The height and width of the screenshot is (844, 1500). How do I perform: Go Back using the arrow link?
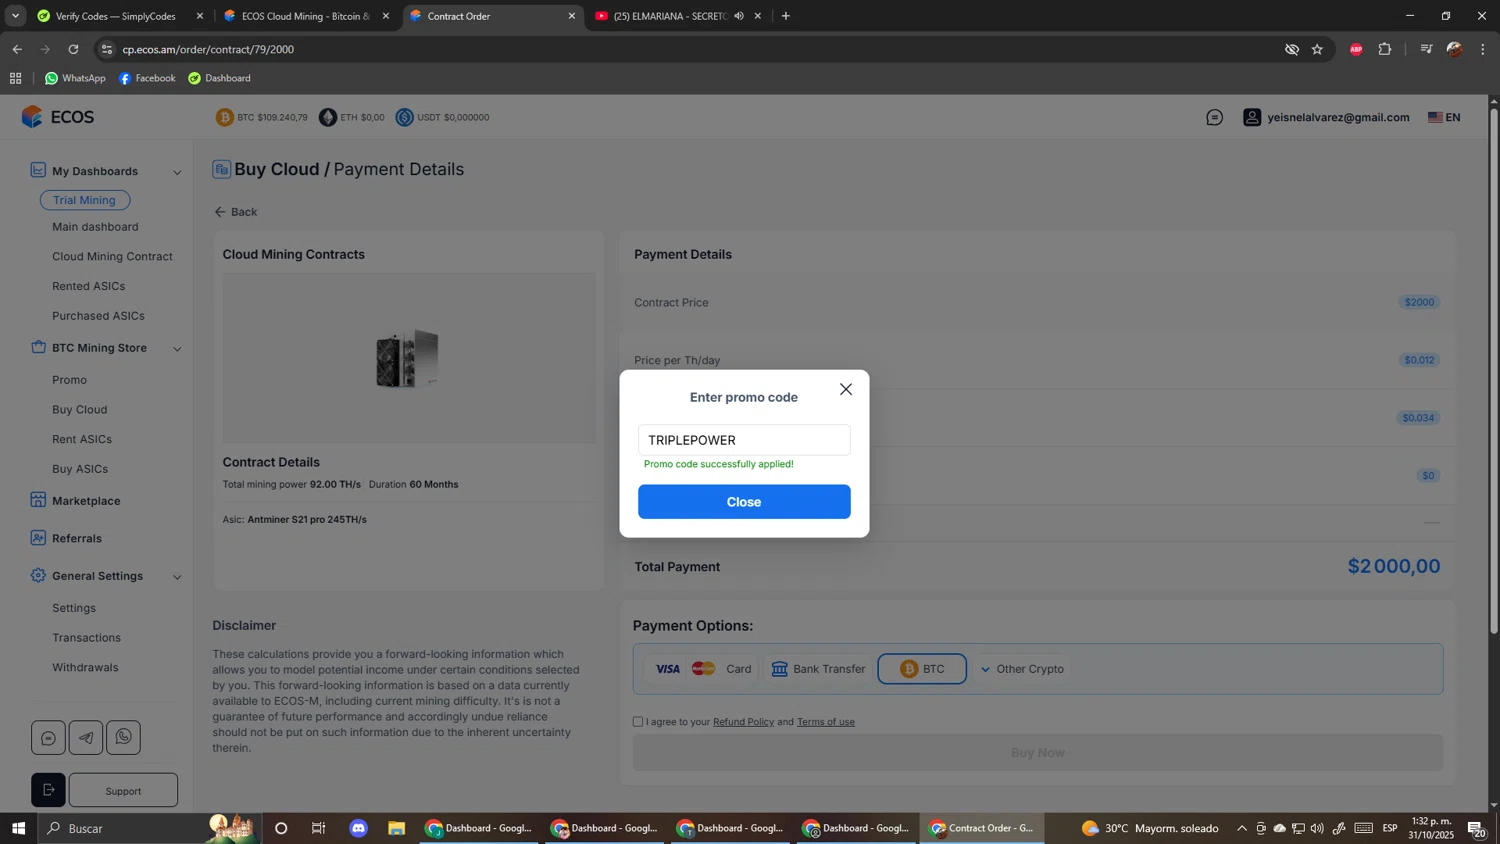coord(236,212)
